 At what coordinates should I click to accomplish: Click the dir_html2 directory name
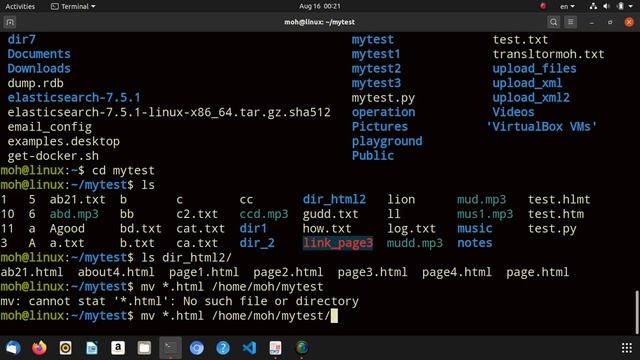click(x=334, y=199)
